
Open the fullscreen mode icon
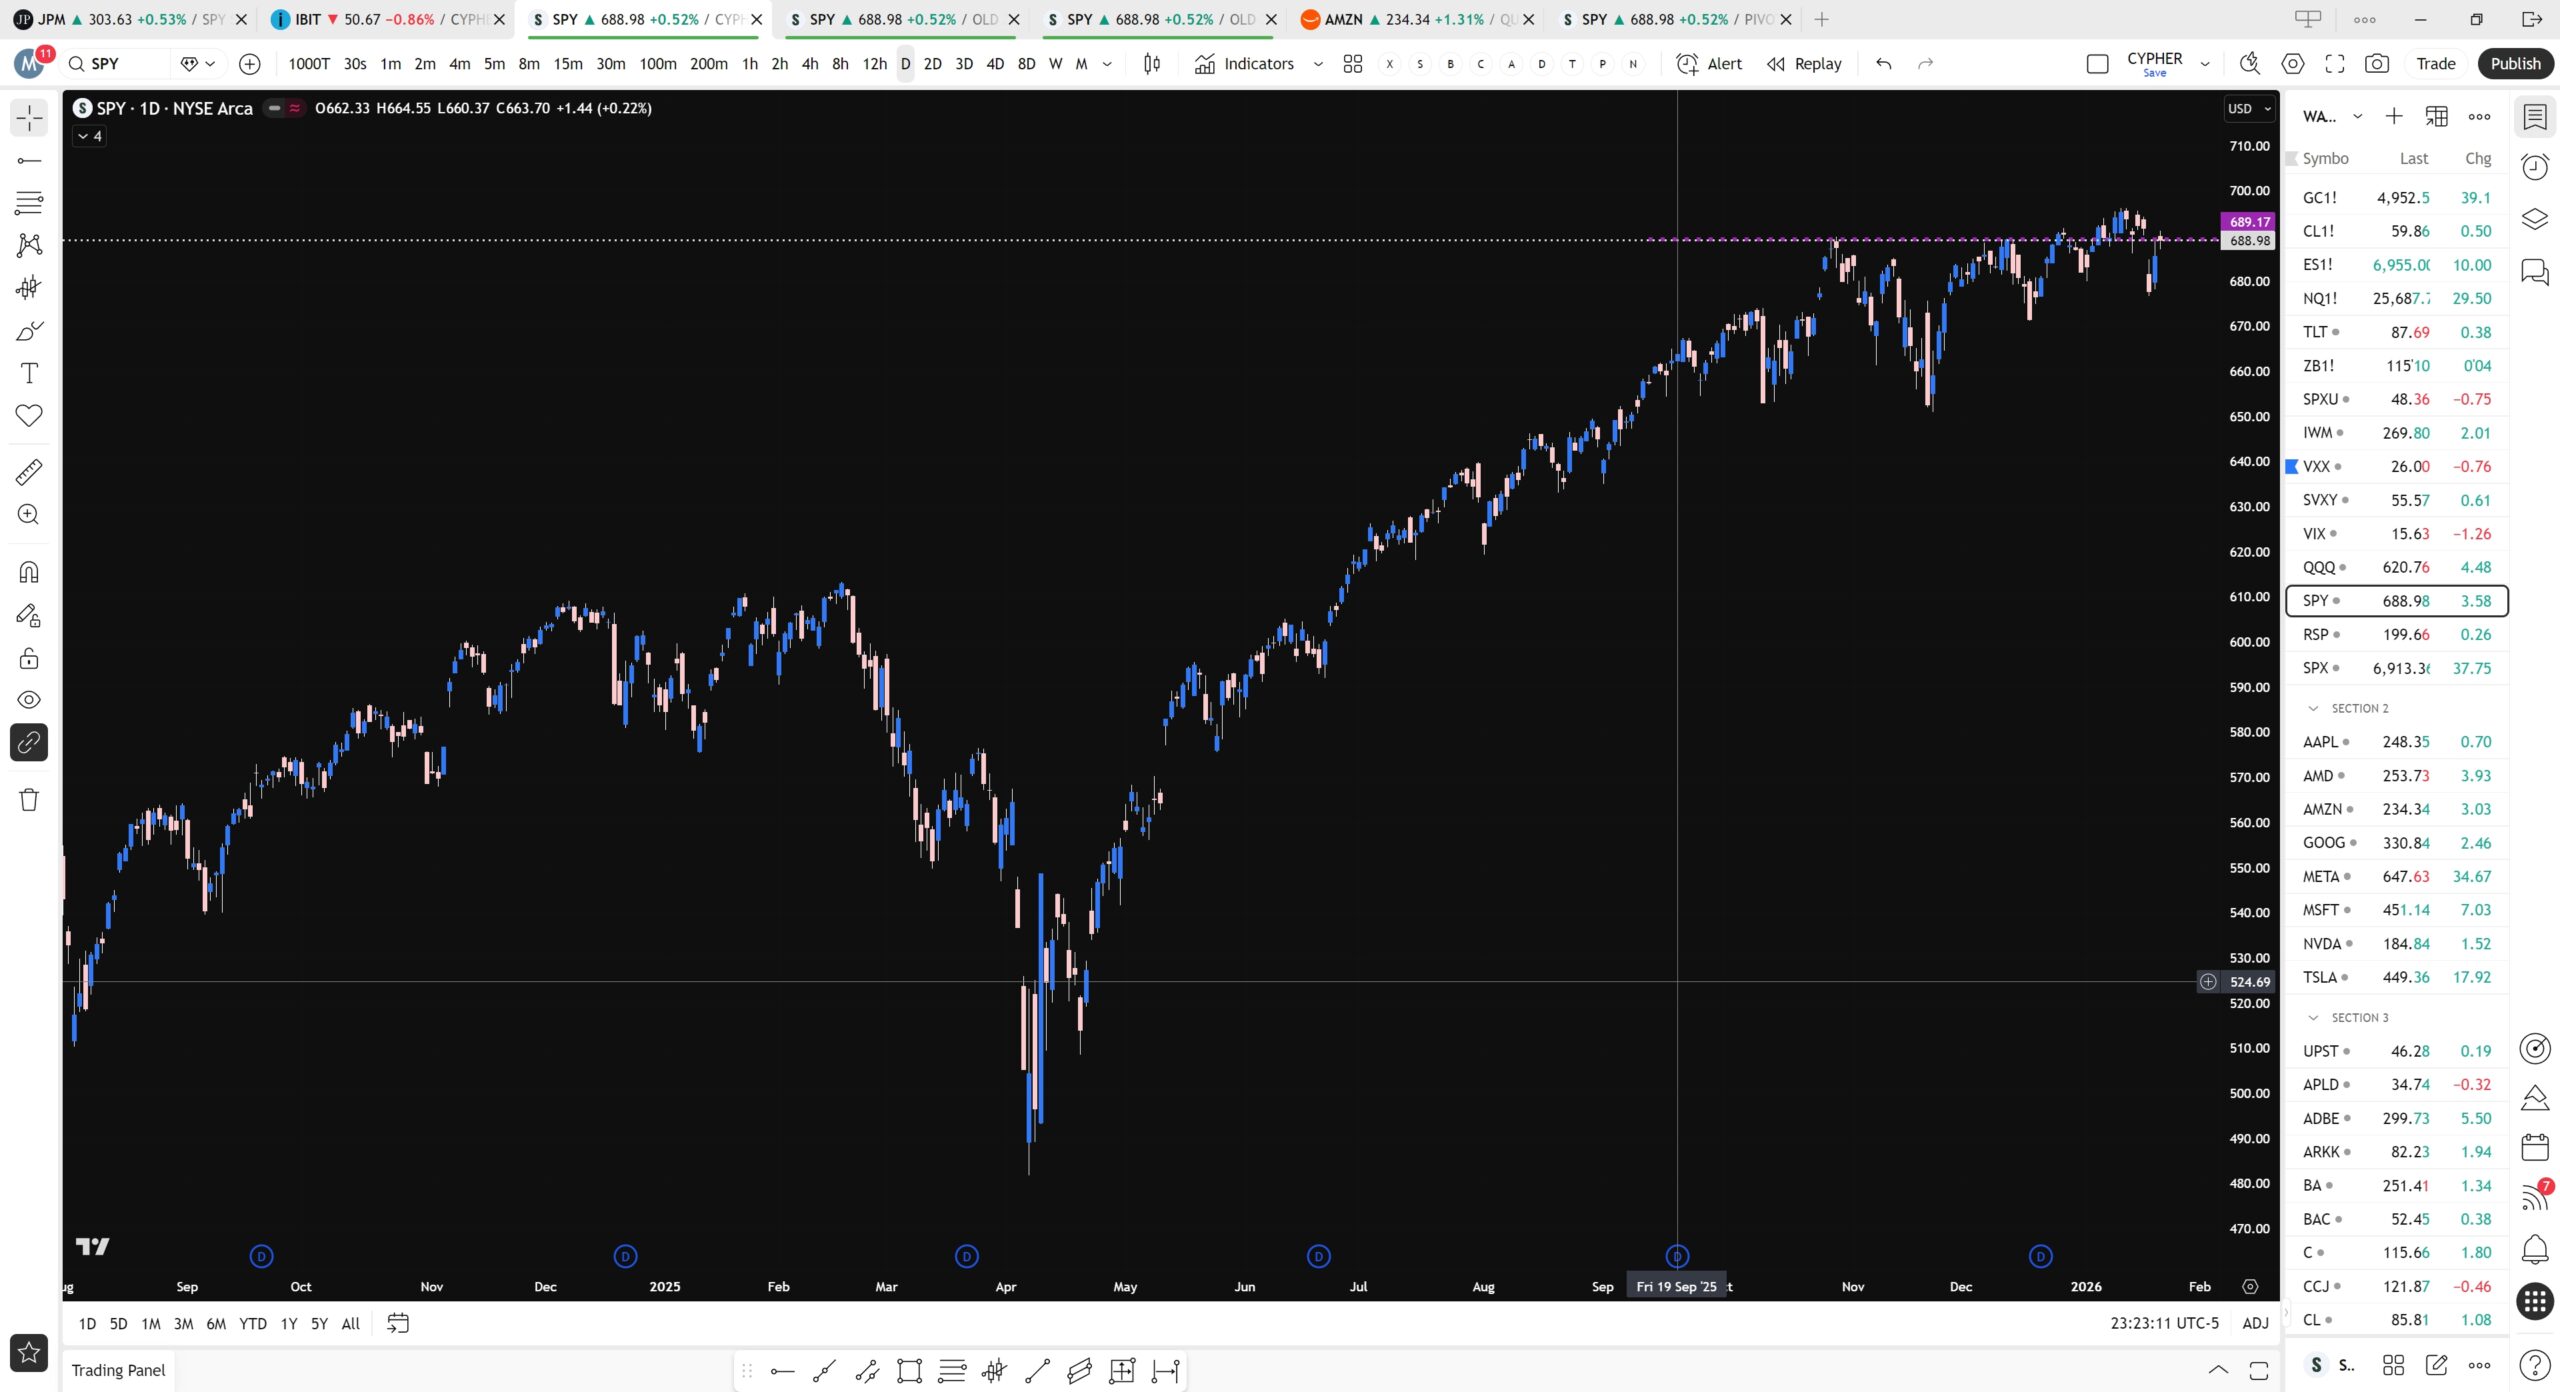point(2334,64)
